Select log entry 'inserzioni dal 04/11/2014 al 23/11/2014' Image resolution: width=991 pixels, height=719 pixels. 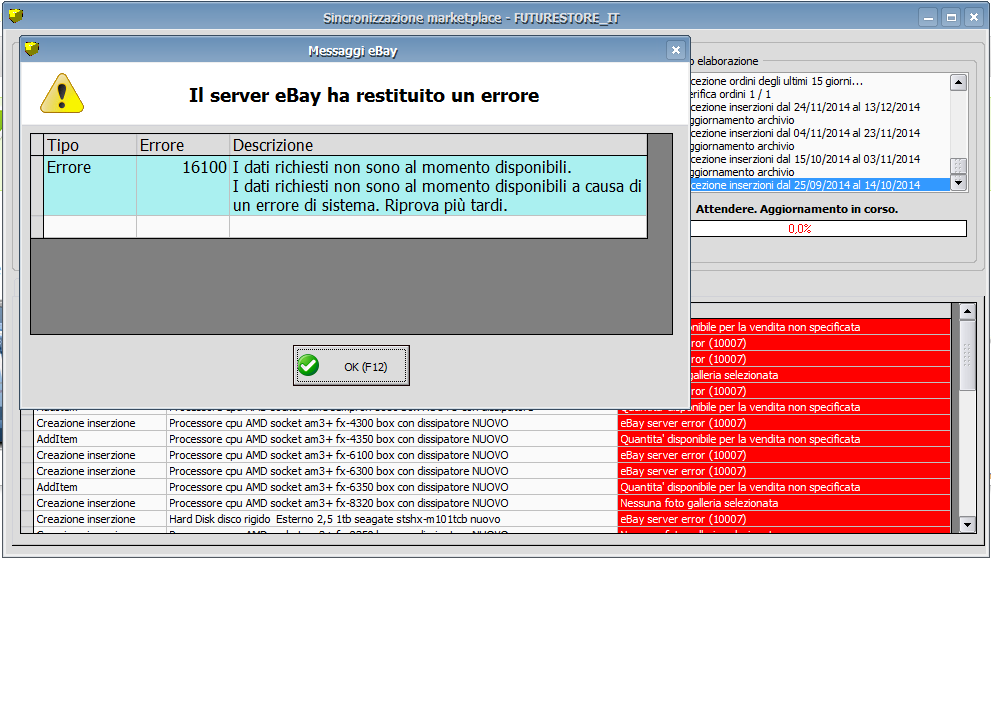(x=820, y=133)
